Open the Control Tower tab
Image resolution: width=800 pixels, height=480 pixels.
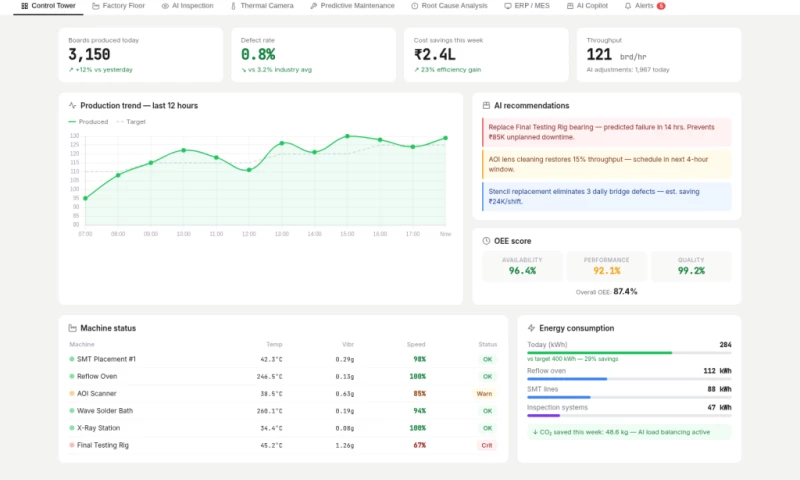pos(48,6)
